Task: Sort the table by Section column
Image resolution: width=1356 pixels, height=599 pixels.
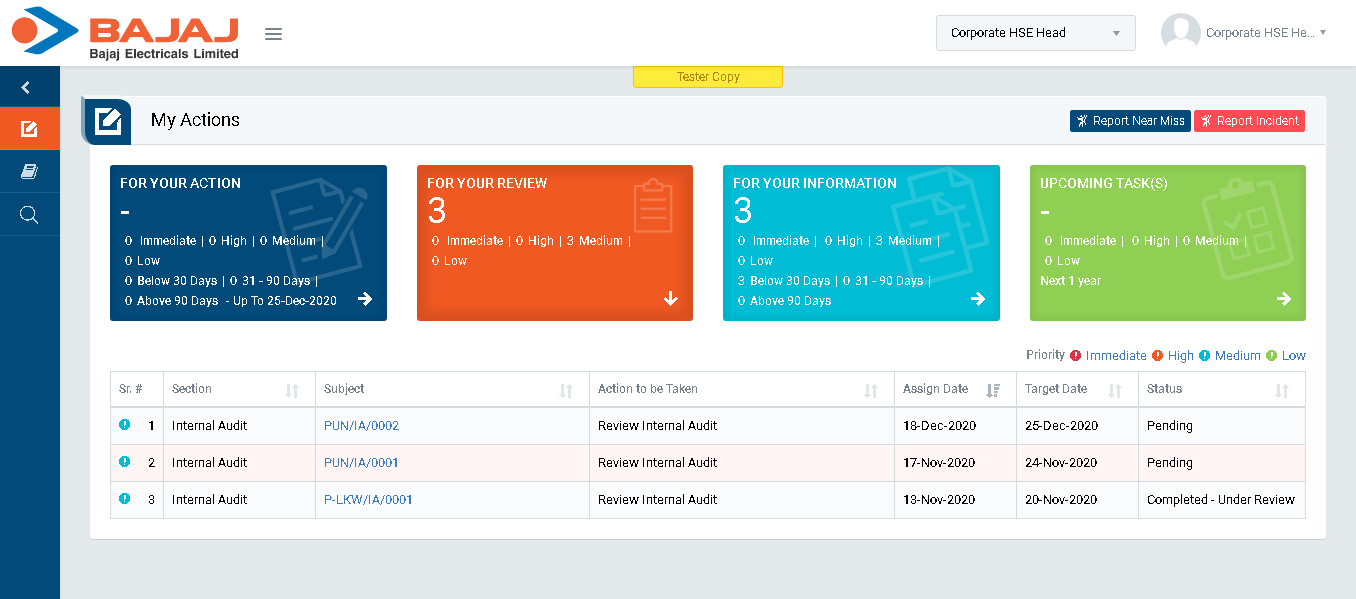Action: [292, 390]
